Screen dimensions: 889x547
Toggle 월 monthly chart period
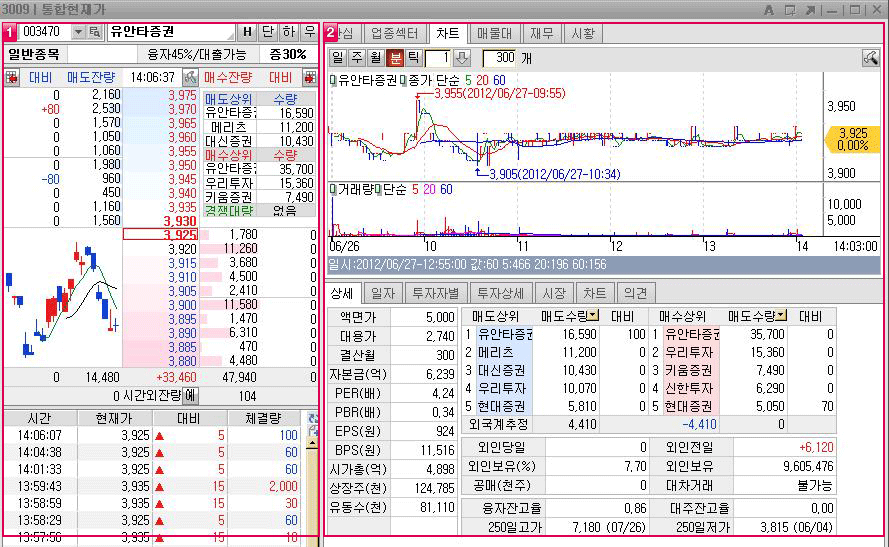click(375, 57)
